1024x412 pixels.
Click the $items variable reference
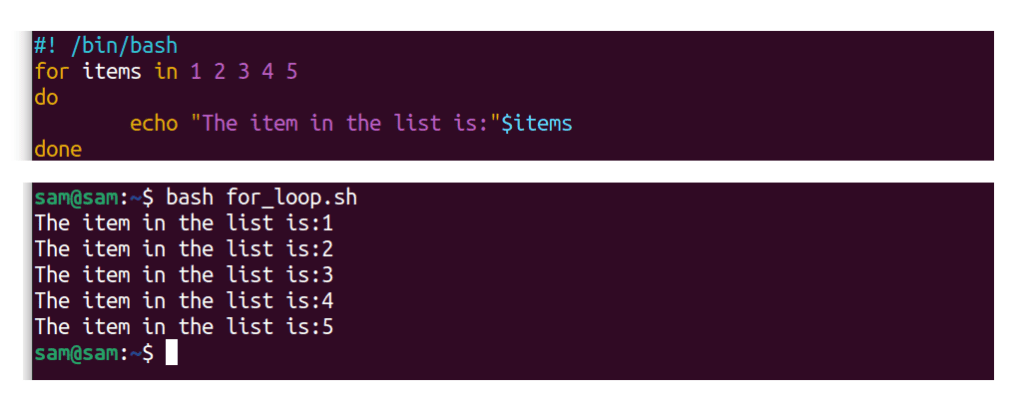[536, 123]
